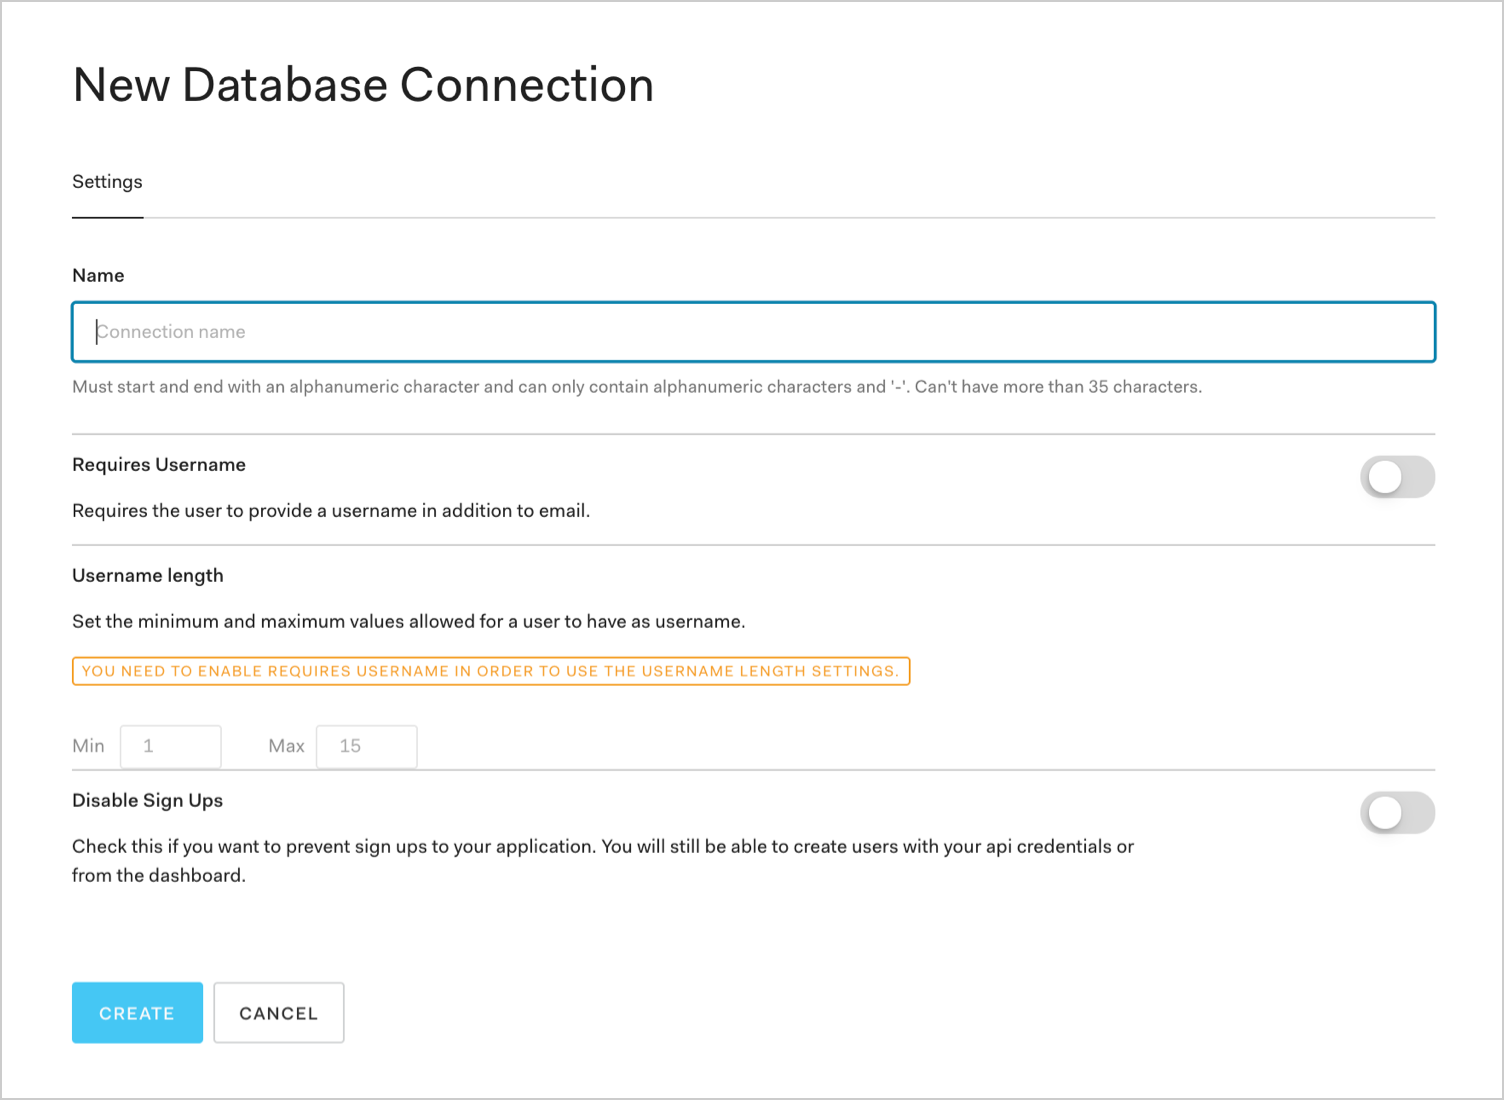
Task: Switch to the Settings tab
Action: tap(107, 182)
